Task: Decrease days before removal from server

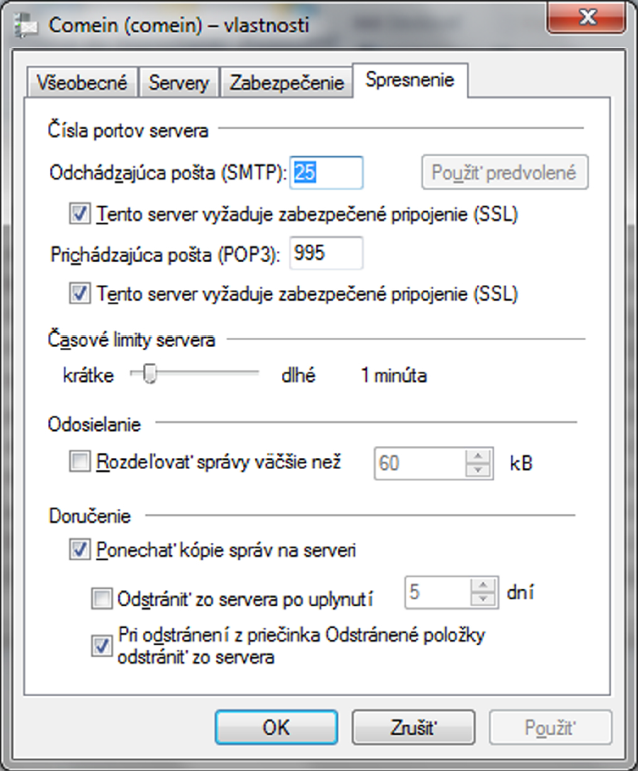Action: 483,599
